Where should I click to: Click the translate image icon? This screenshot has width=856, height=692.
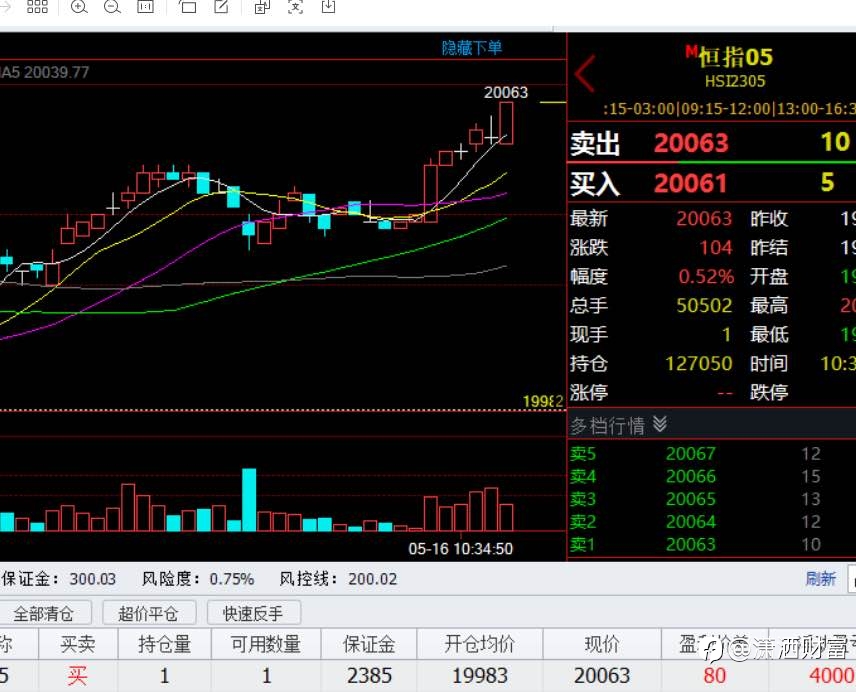[262, 7]
